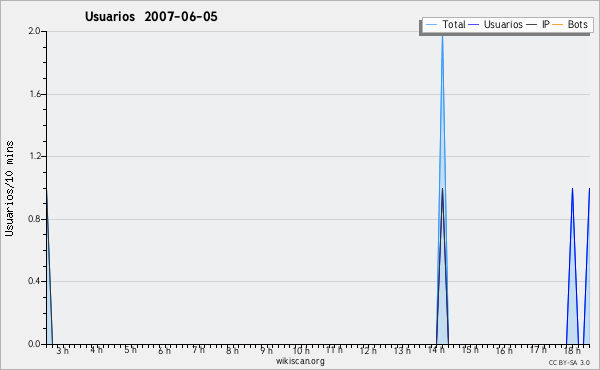Click the '14 h' x-axis label
The height and width of the screenshot is (370, 600).
(436, 350)
